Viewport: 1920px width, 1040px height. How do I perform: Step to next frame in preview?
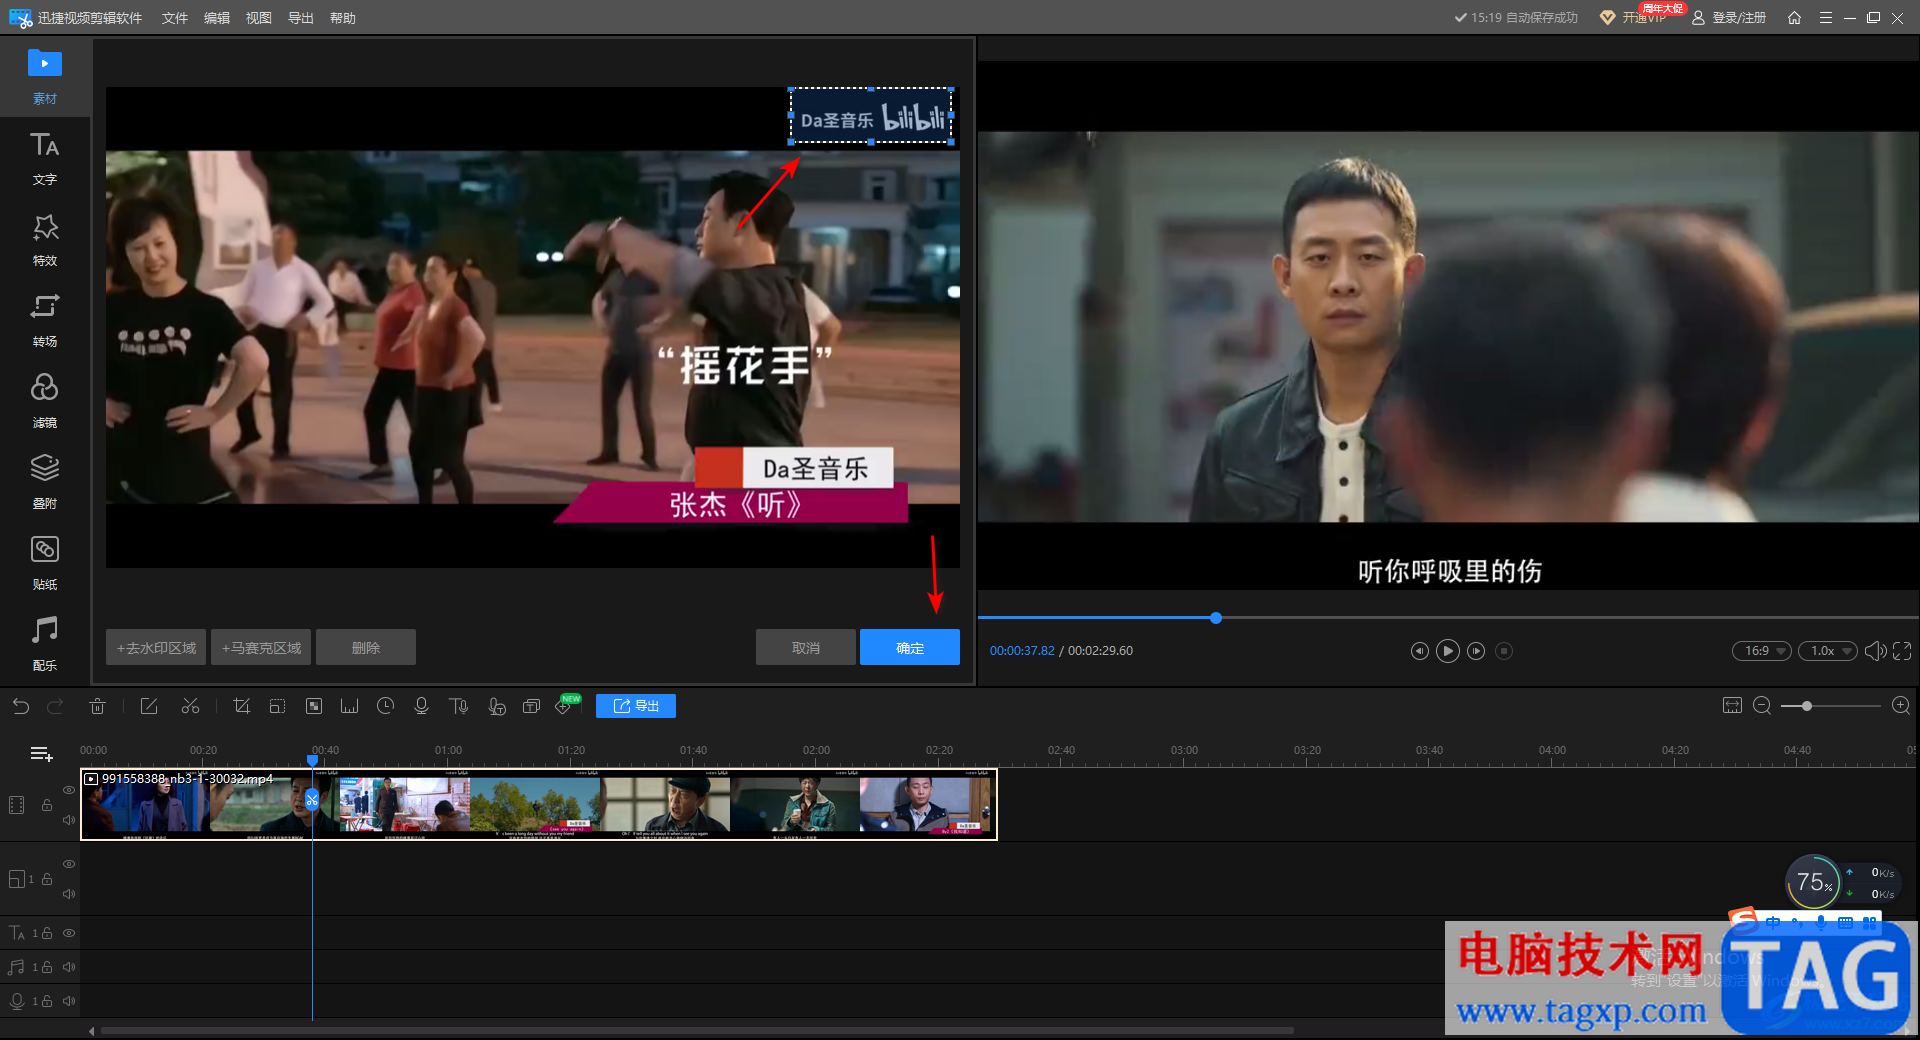[1476, 651]
